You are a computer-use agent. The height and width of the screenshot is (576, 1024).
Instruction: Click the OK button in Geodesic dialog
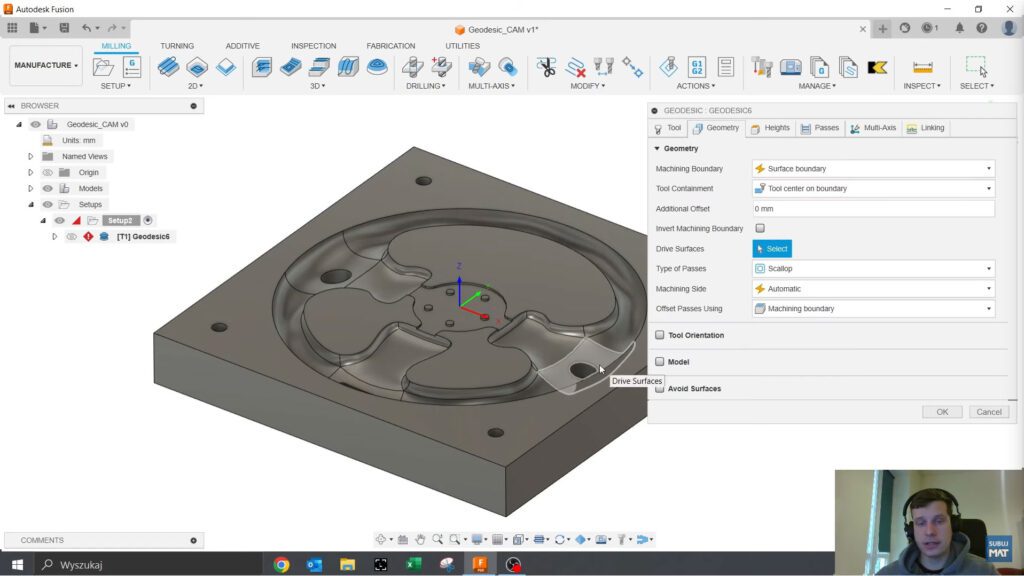tap(941, 412)
